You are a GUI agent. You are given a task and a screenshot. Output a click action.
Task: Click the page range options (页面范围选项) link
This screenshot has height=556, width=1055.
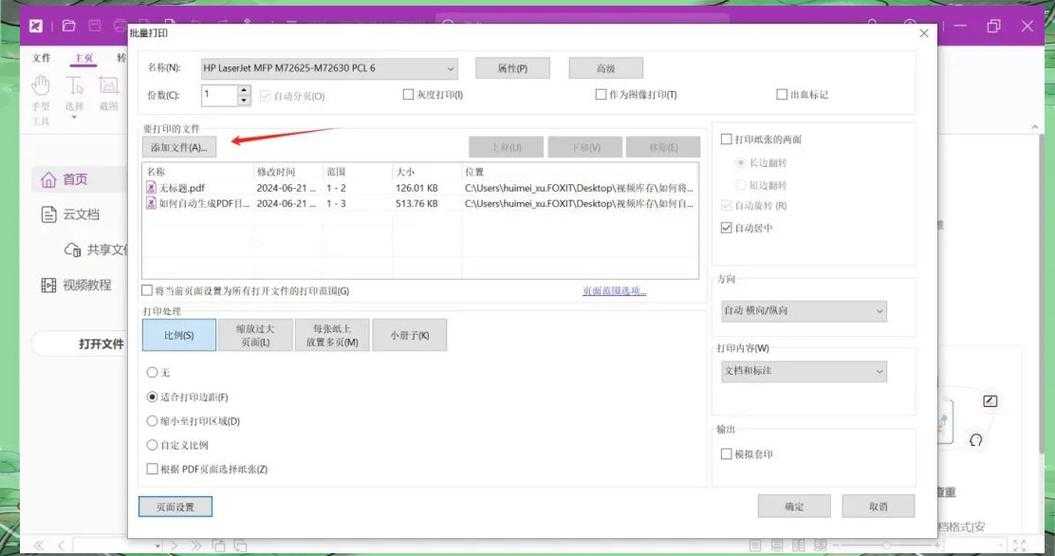614,291
